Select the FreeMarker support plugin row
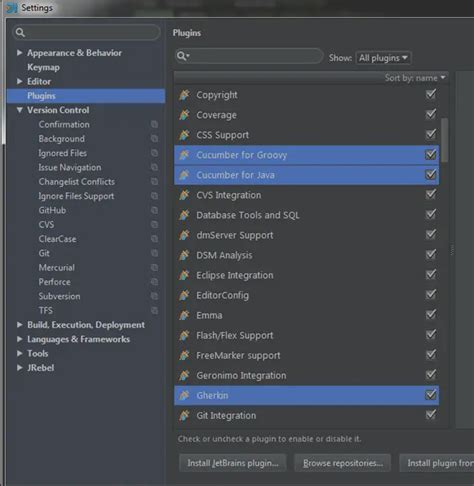The image size is (474, 486). pos(306,355)
